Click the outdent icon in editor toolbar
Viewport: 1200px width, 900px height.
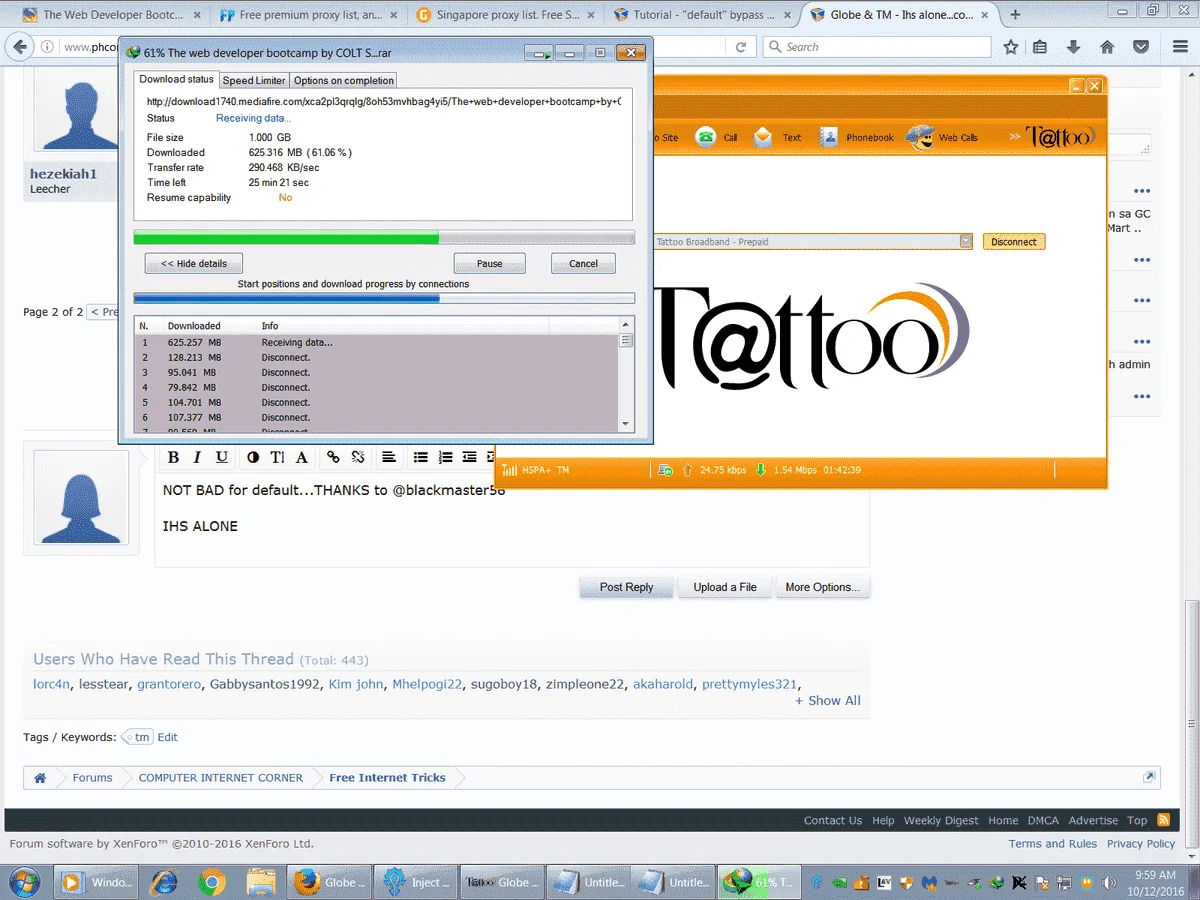click(470, 457)
